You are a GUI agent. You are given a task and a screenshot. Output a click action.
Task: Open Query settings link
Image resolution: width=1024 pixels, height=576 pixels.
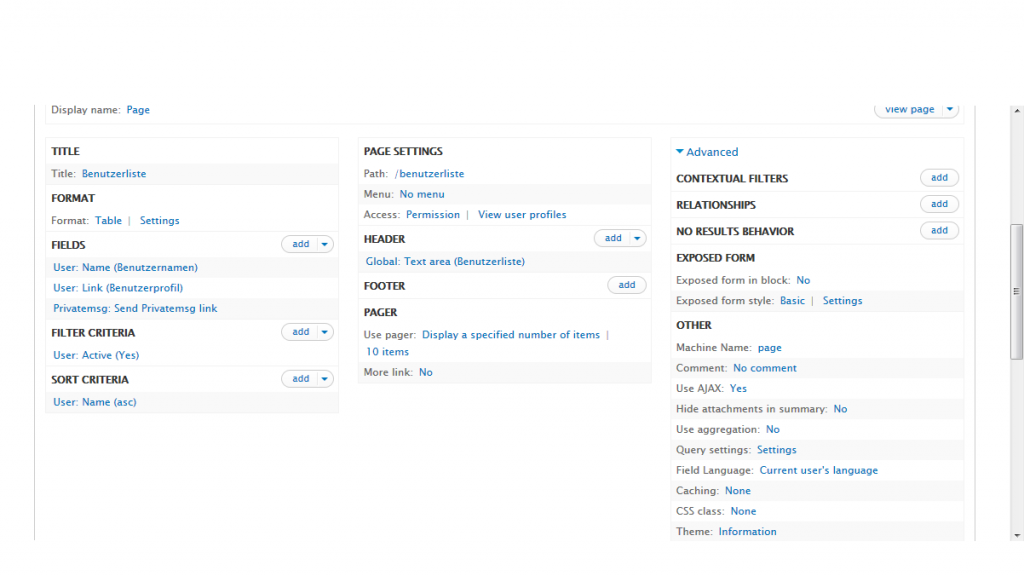point(776,450)
